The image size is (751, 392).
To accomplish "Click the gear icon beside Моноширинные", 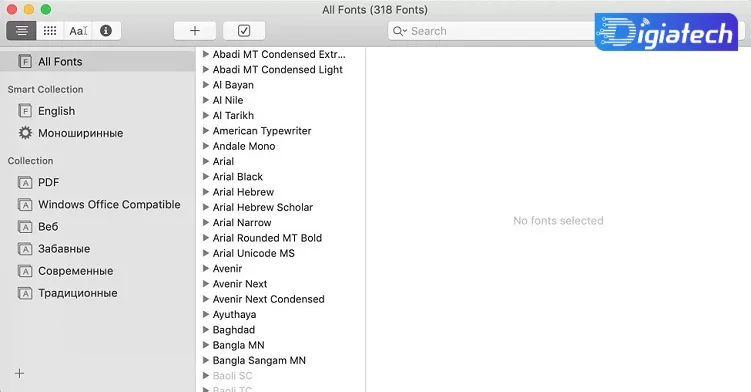I will 25,133.
